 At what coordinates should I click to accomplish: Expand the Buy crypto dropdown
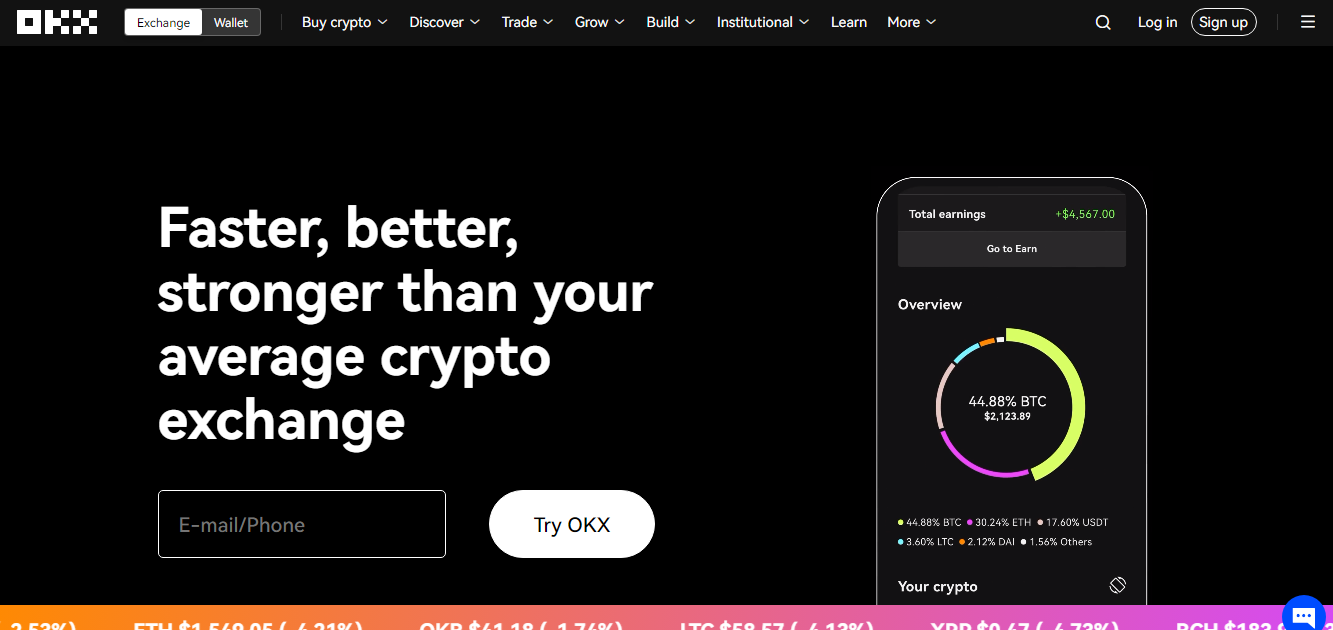pos(345,22)
